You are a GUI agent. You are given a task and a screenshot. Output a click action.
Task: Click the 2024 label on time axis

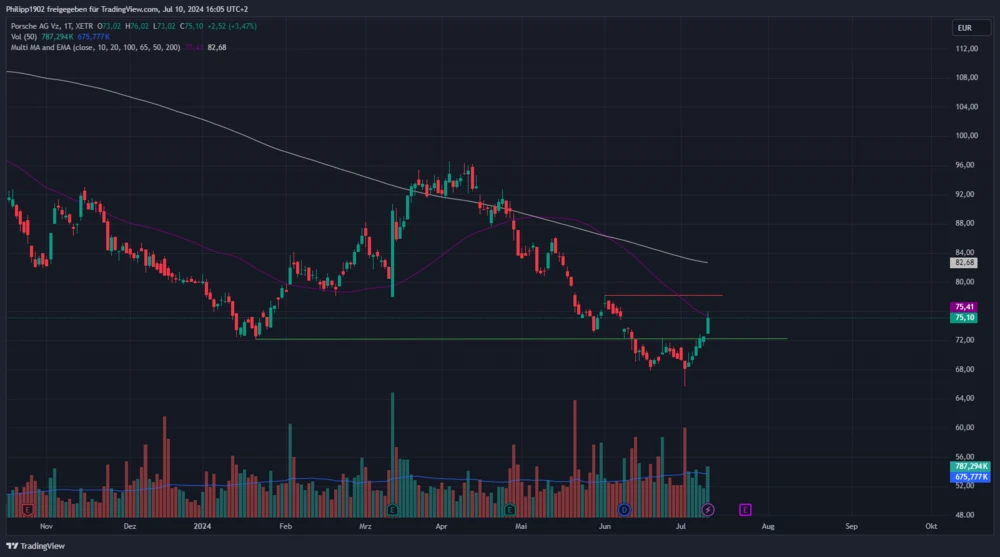(203, 525)
